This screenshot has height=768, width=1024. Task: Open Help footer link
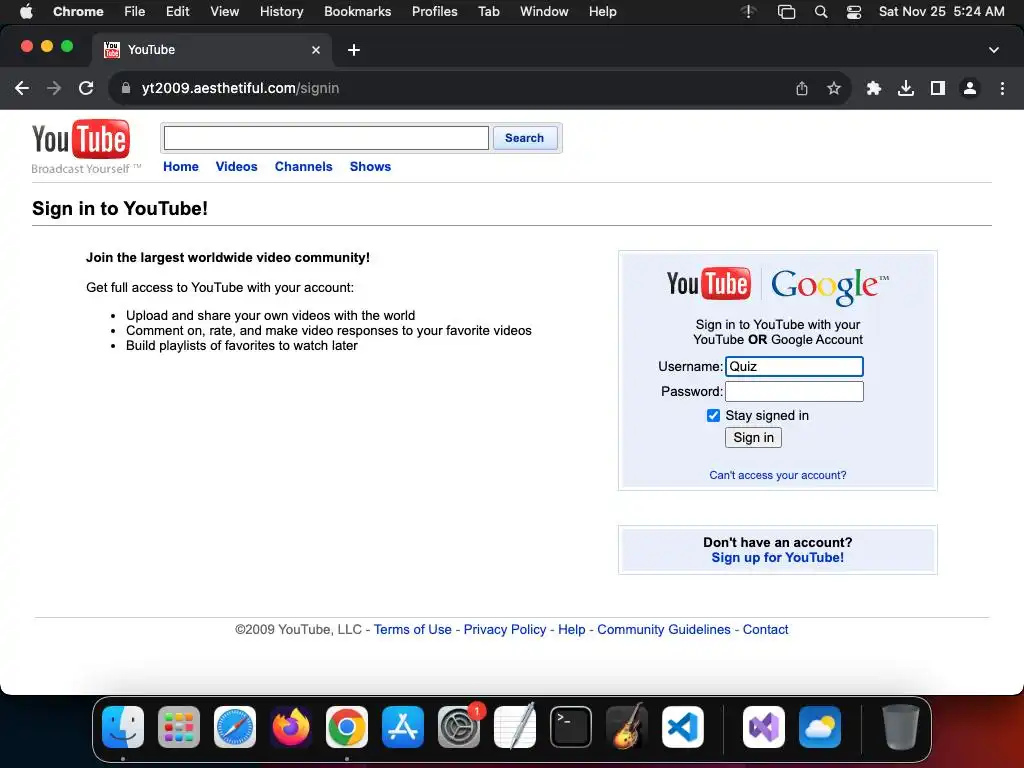(571, 630)
